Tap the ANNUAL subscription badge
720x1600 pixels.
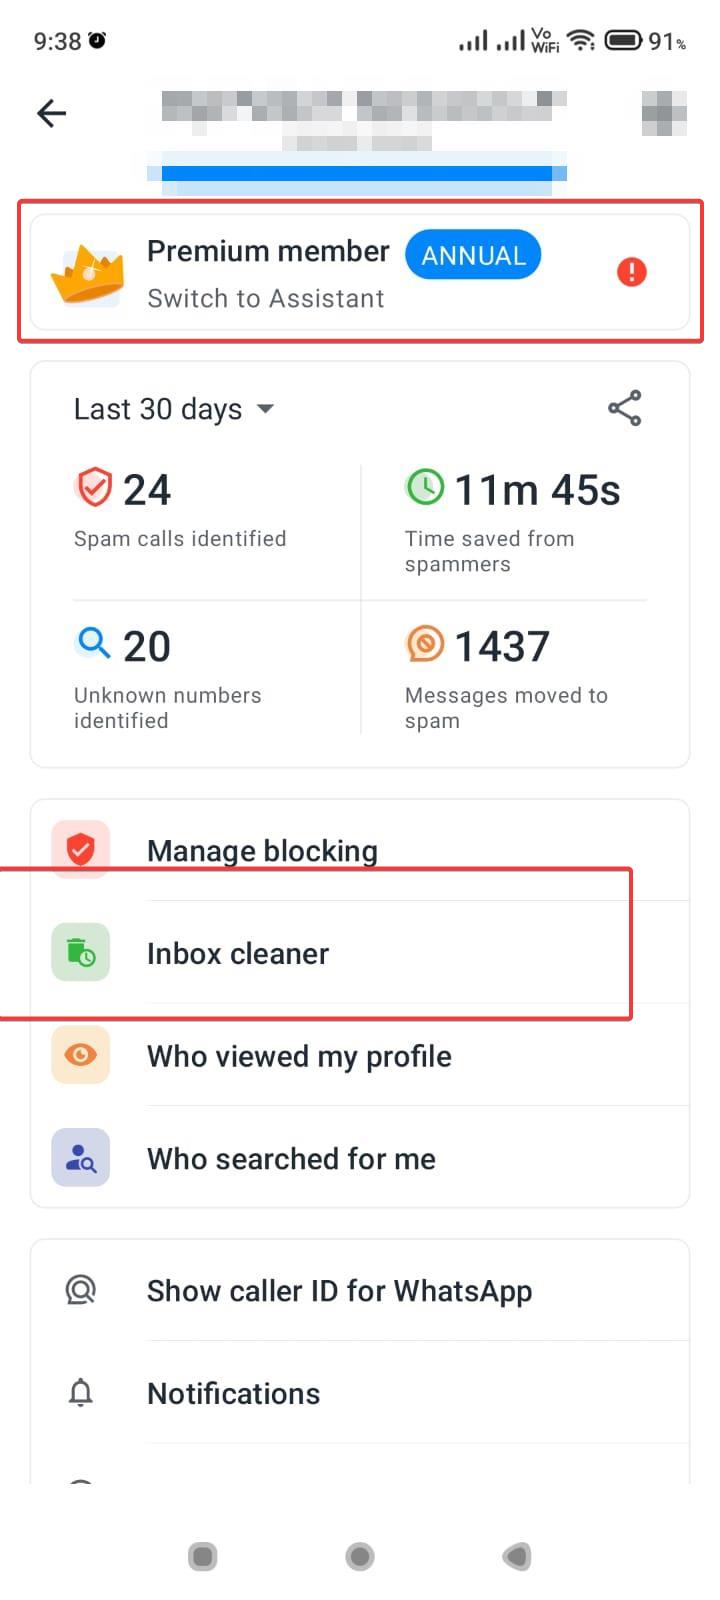(473, 255)
